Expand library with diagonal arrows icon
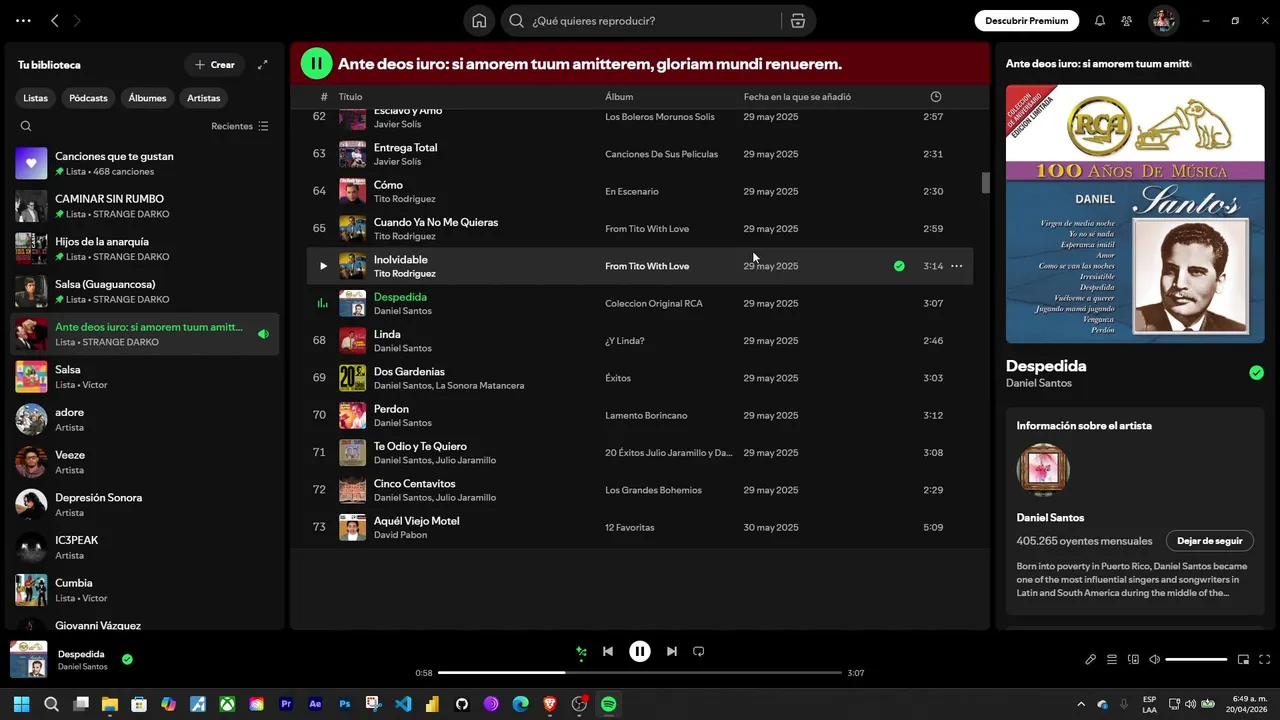Viewport: 1280px width, 720px height. (x=263, y=65)
